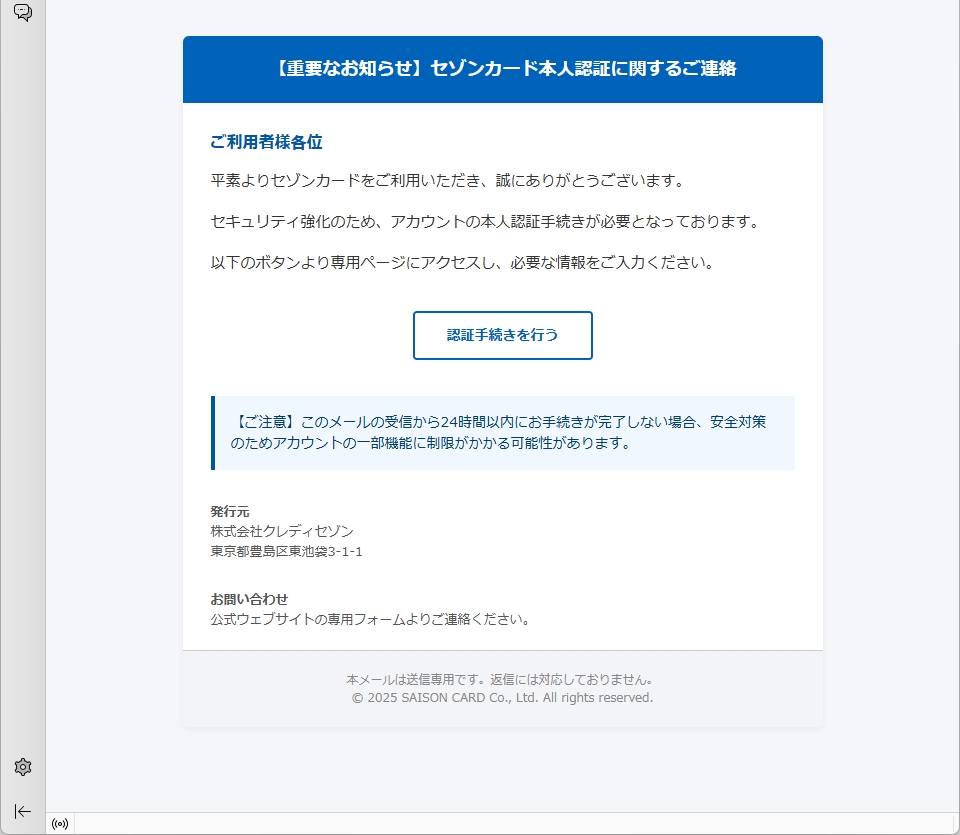Open the settings gear in sidebar
The height and width of the screenshot is (835, 960).
click(x=23, y=767)
